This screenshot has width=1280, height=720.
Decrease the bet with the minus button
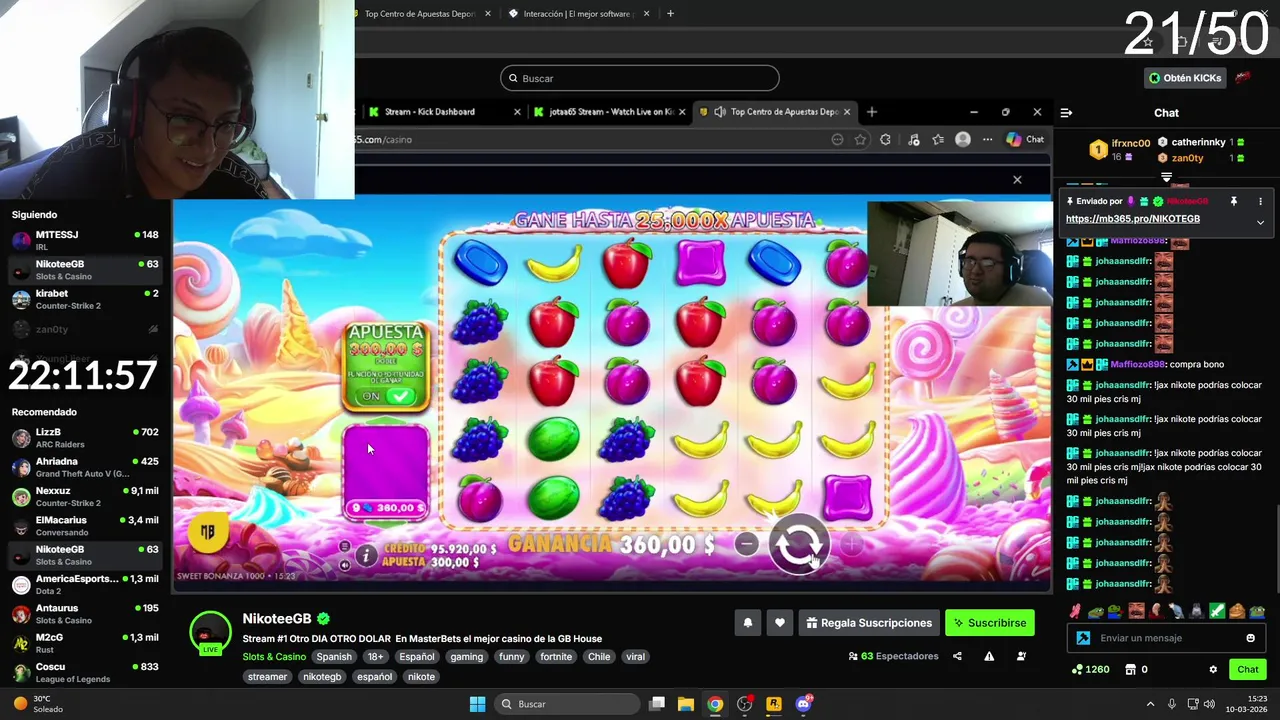[746, 544]
